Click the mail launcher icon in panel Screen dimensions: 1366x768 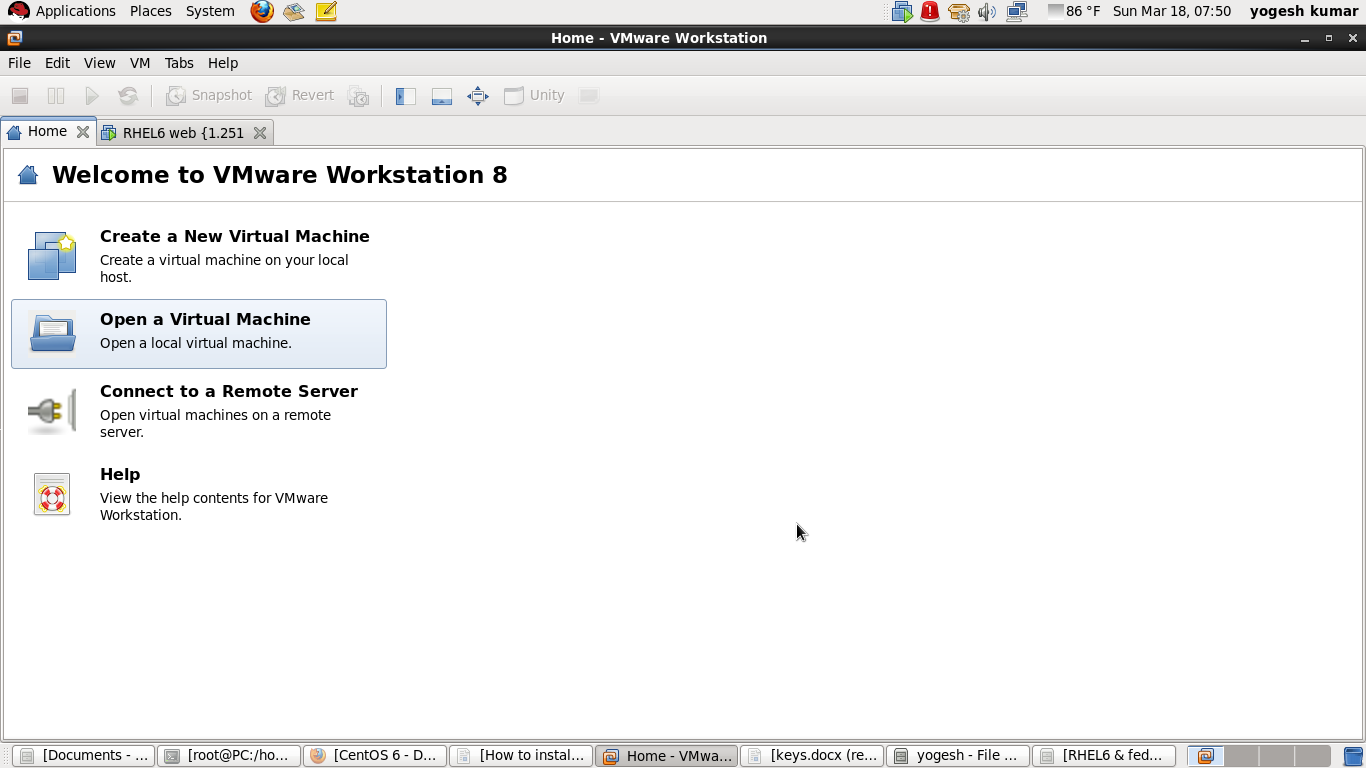294,11
